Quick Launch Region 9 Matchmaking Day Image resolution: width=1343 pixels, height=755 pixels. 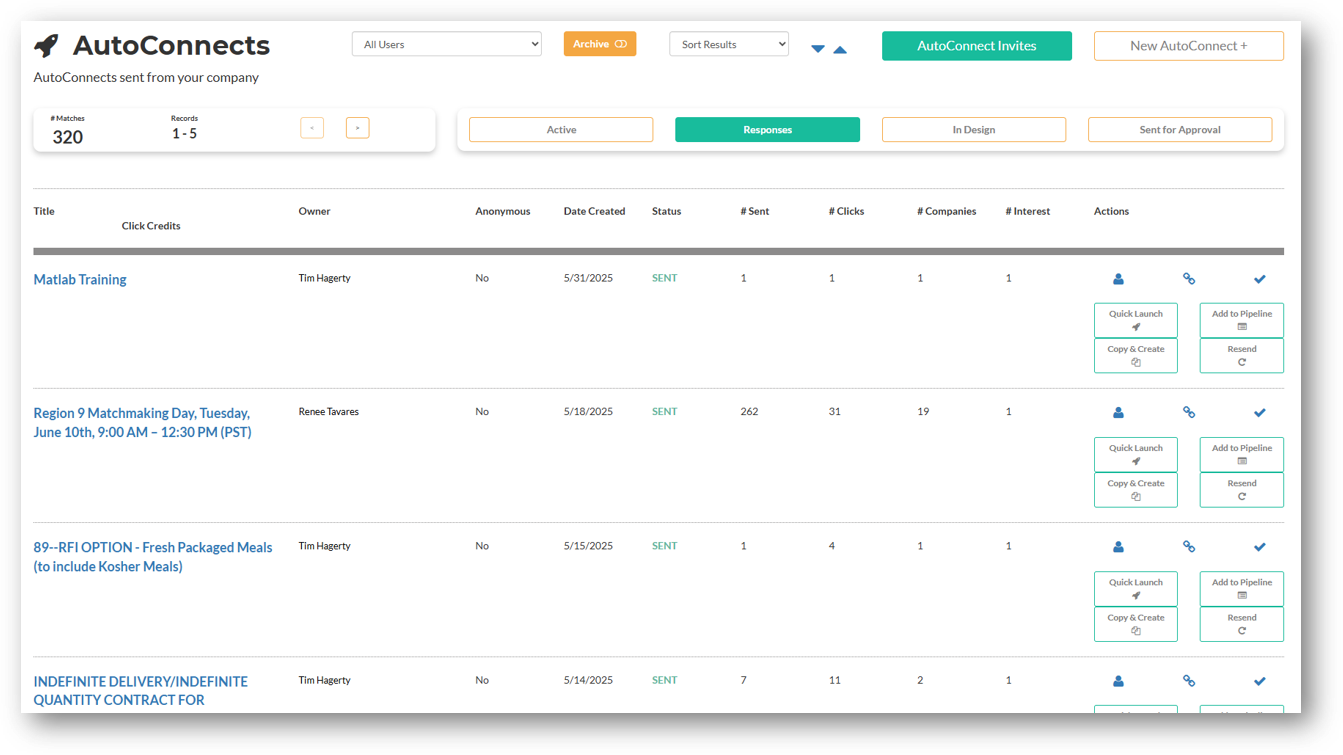pyautogui.click(x=1136, y=454)
